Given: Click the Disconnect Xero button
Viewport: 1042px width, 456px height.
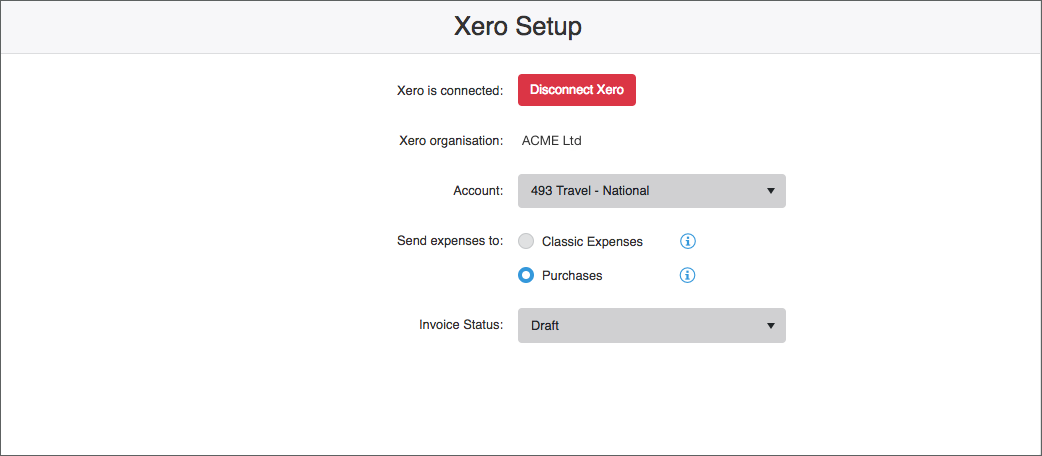Looking at the screenshot, I should 577,90.
